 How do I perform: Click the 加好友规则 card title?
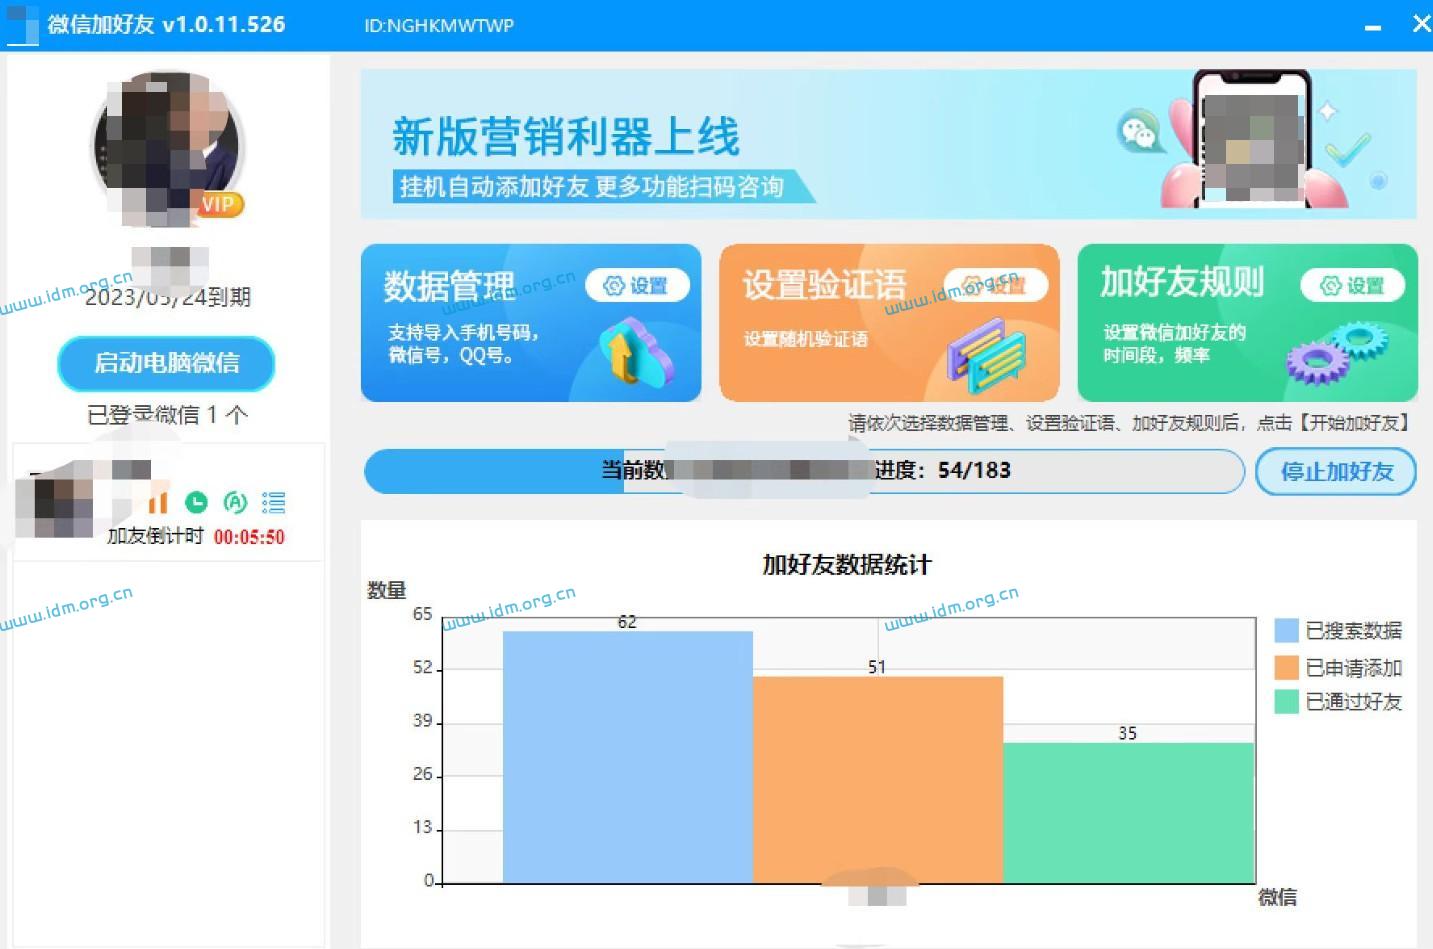click(x=1182, y=282)
